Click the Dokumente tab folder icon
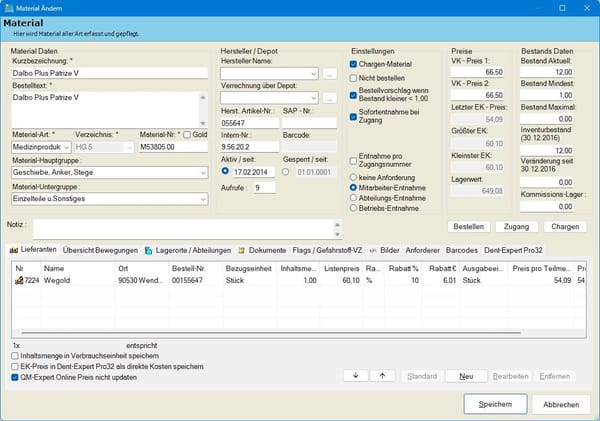Image resolution: width=600 pixels, height=421 pixels. pos(241,250)
